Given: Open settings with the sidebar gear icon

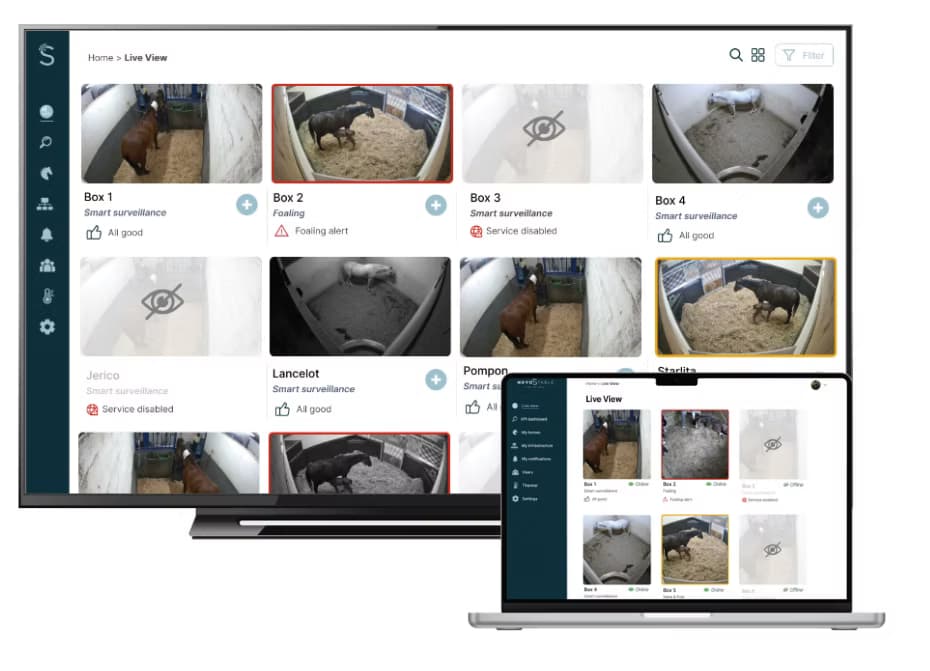Looking at the screenshot, I should (46, 327).
